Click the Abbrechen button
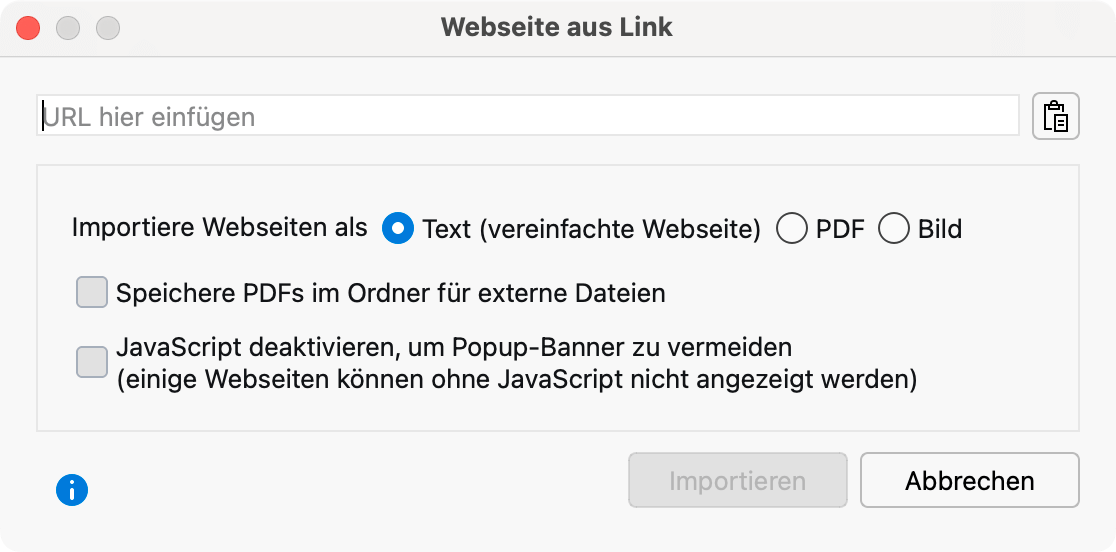Screen dimensions: 1116x552 pyautogui.click(x=969, y=481)
